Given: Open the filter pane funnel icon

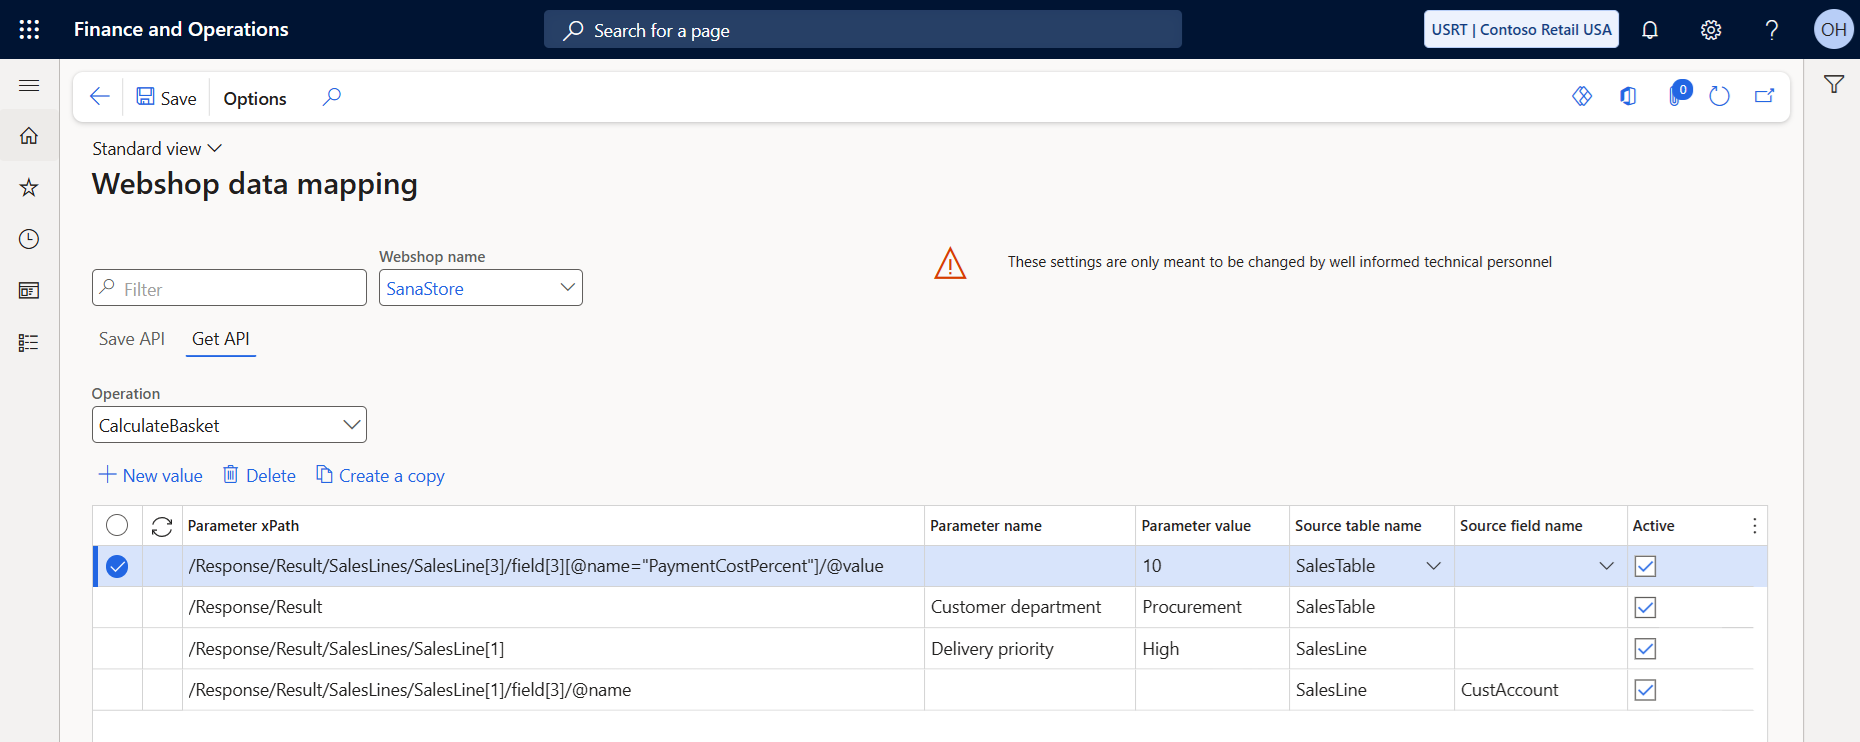Looking at the screenshot, I should point(1833,85).
